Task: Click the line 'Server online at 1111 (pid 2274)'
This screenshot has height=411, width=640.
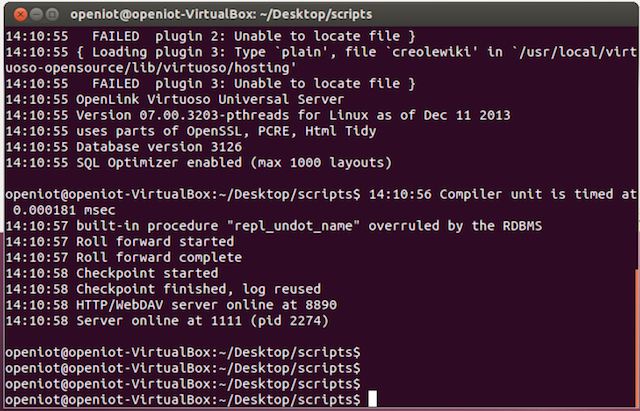Action: click(167, 321)
